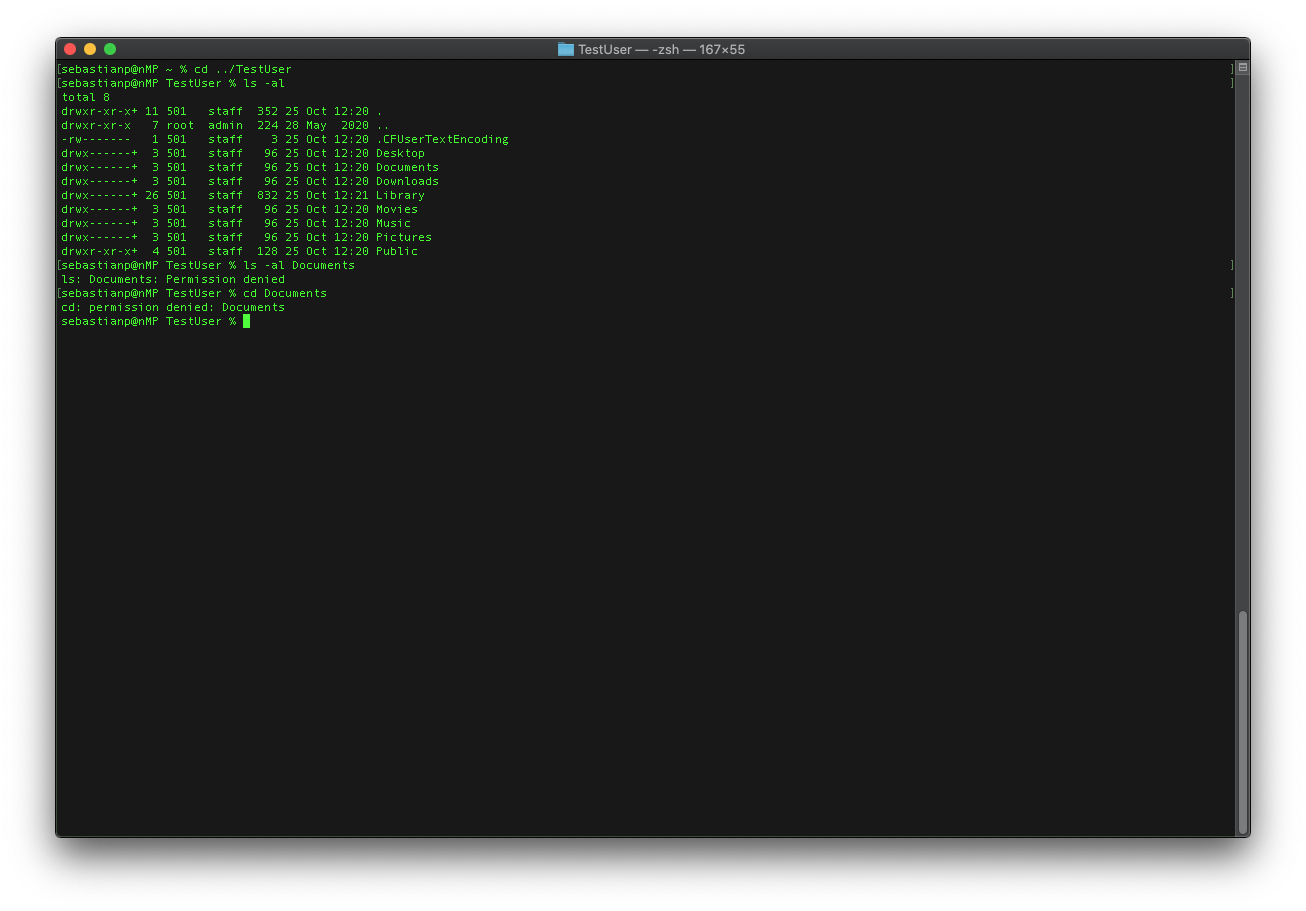Click the Desktop entry in listing
This screenshot has height=911, width=1306.
pos(400,153)
